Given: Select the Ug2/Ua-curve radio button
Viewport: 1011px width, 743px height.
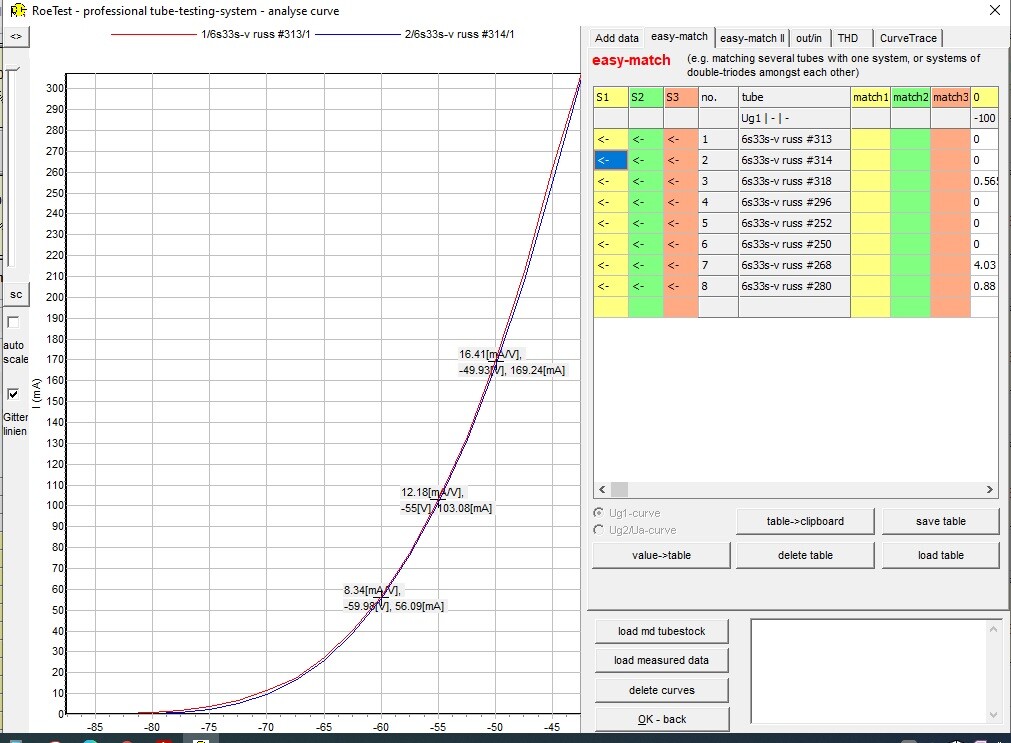Looking at the screenshot, I should tap(598, 530).
